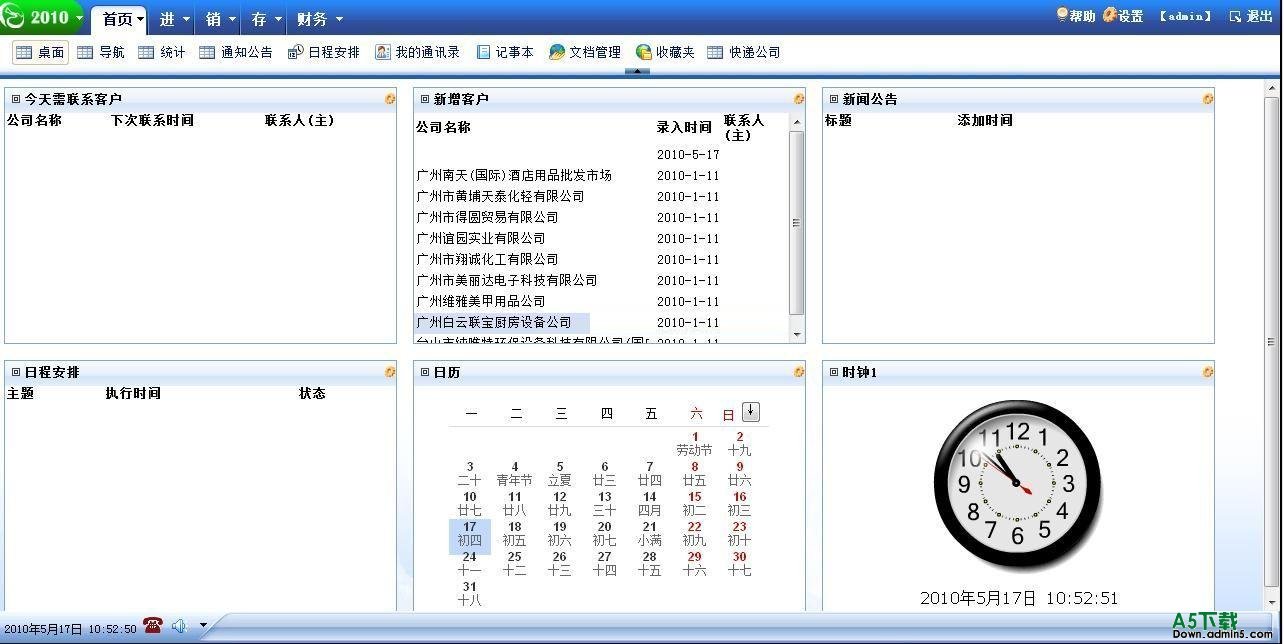The height and width of the screenshot is (644, 1284).
Task: Open 记事本 notepad
Action: point(504,53)
